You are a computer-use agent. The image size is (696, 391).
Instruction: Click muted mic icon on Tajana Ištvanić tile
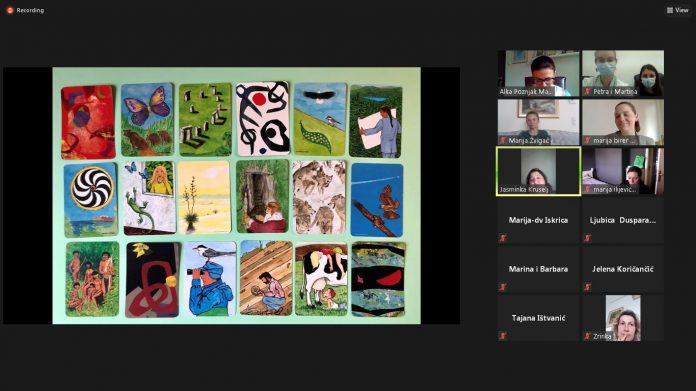click(502, 336)
